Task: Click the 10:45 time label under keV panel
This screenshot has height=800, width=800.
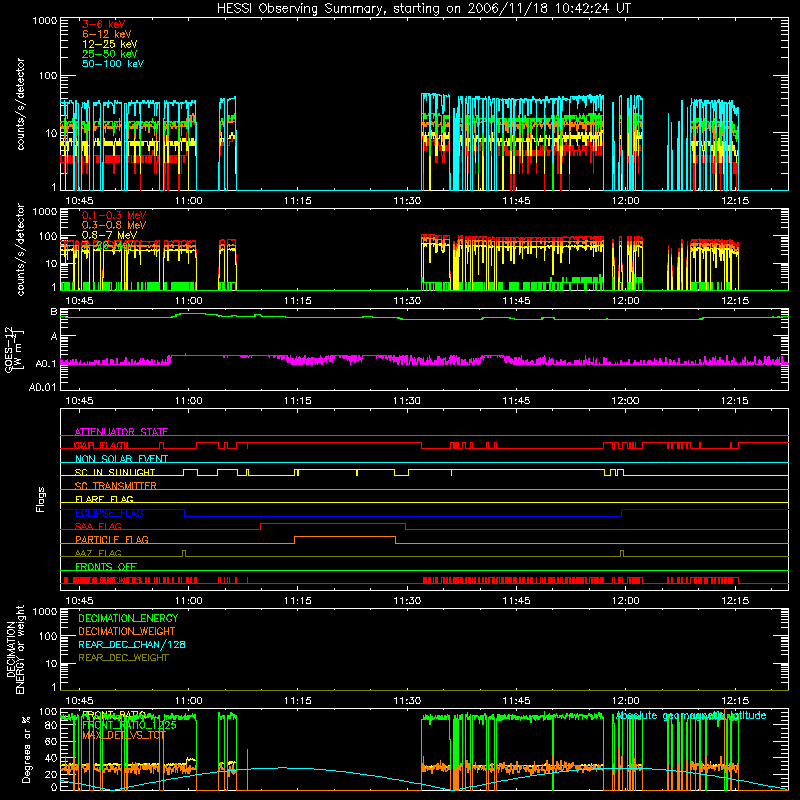Action: [79, 201]
